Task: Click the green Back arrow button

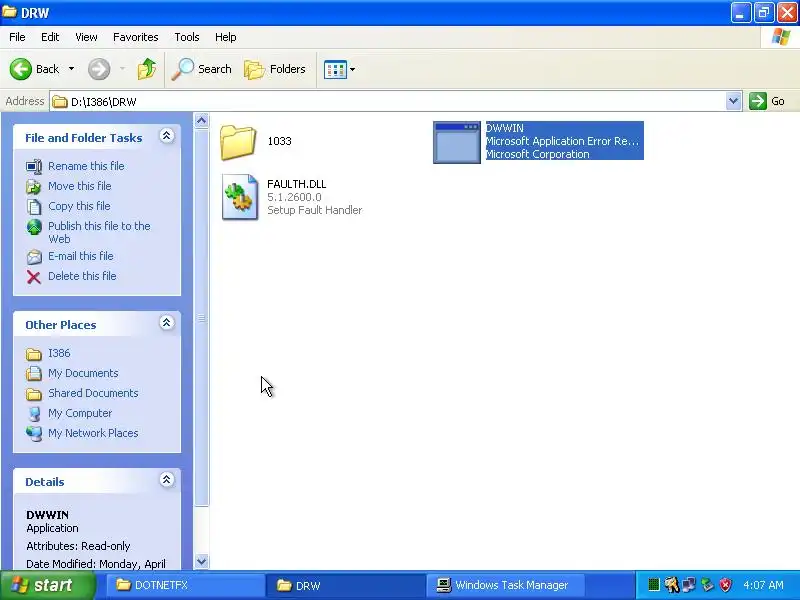Action: (x=20, y=69)
